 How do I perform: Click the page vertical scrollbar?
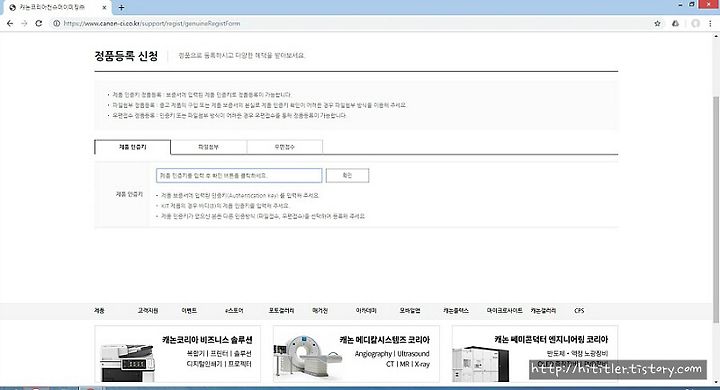pos(716,209)
